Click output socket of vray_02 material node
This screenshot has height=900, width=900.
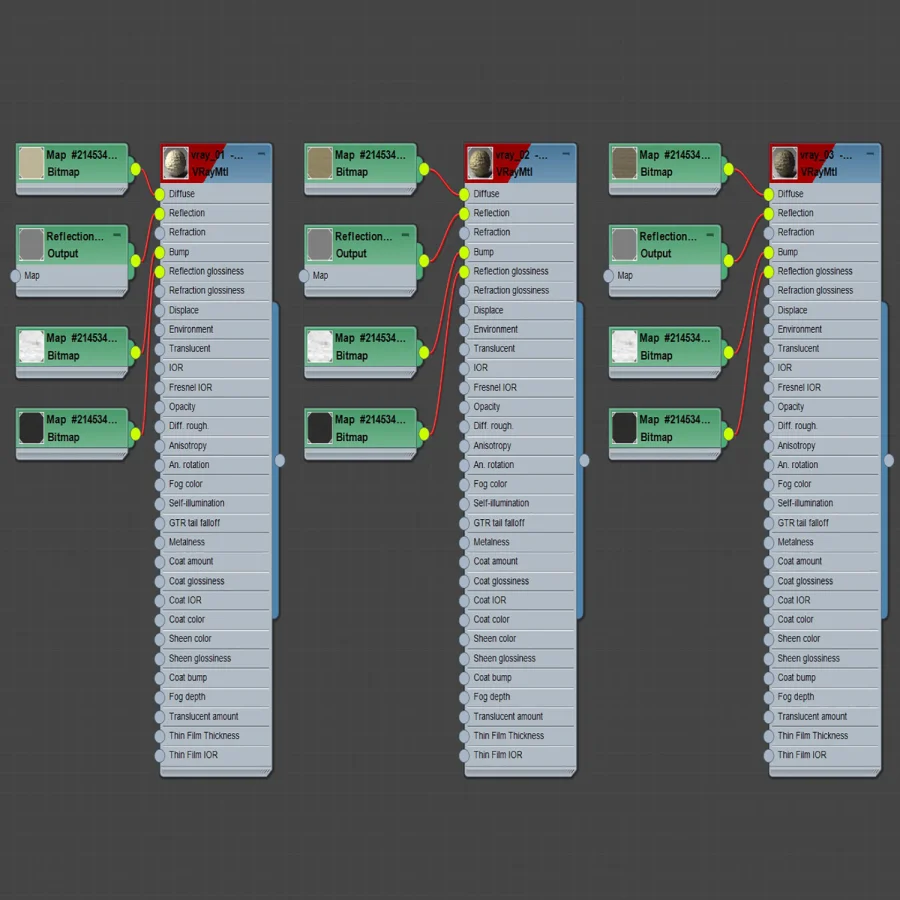click(584, 460)
